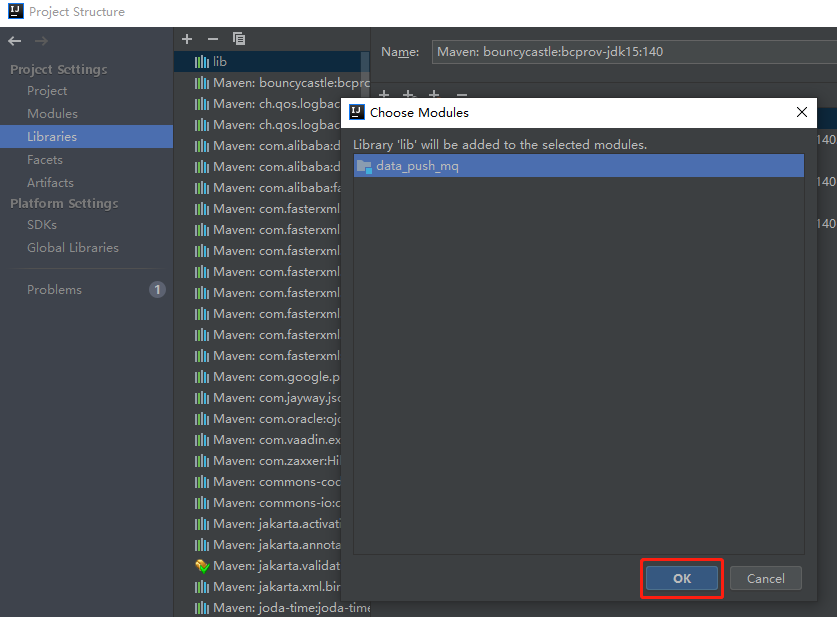Click icon of Maven: joda-time entry
This screenshot has width=837, height=617.
202,608
